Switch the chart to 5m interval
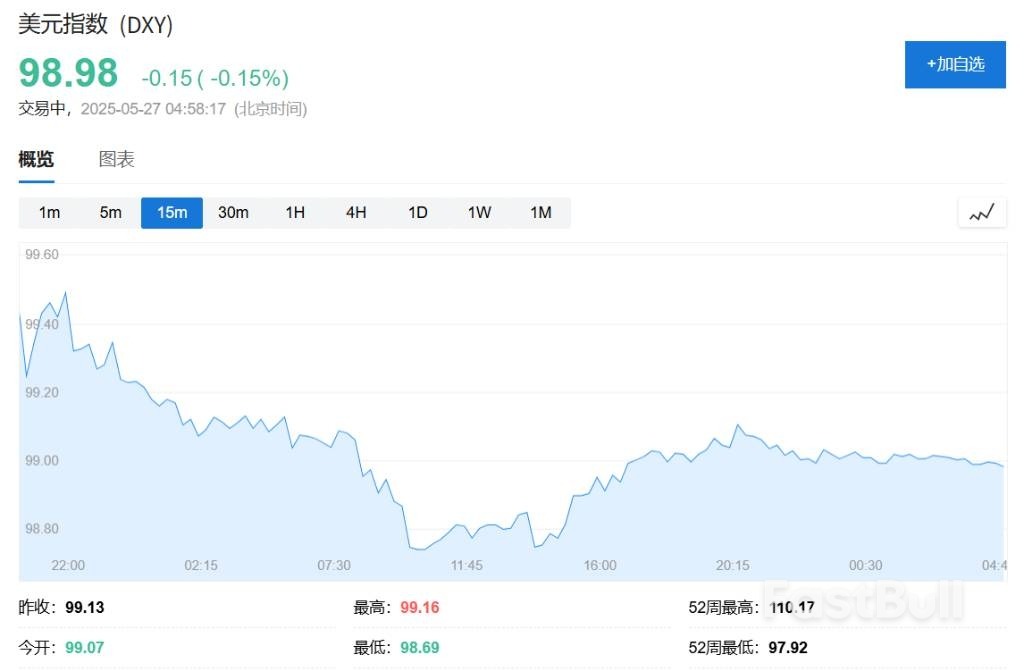 (x=110, y=212)
